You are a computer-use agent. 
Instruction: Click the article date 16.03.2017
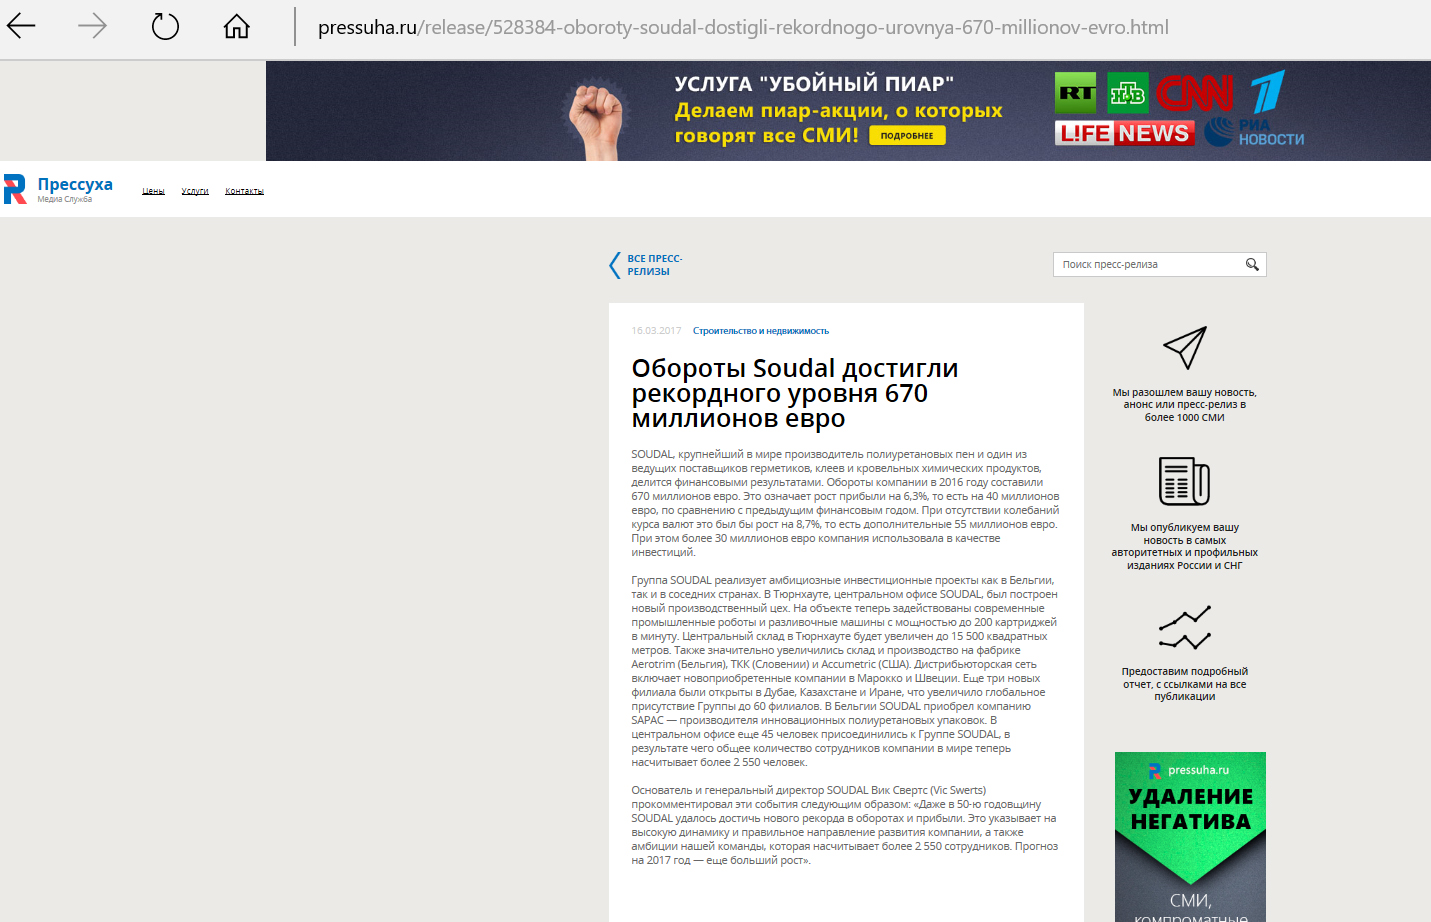[656, 331]
